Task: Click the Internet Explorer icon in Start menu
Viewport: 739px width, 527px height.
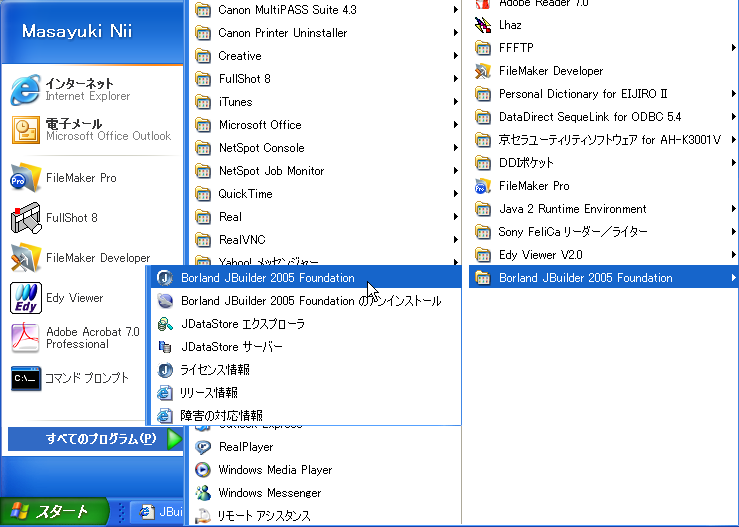Action: (x=25, y=90)
